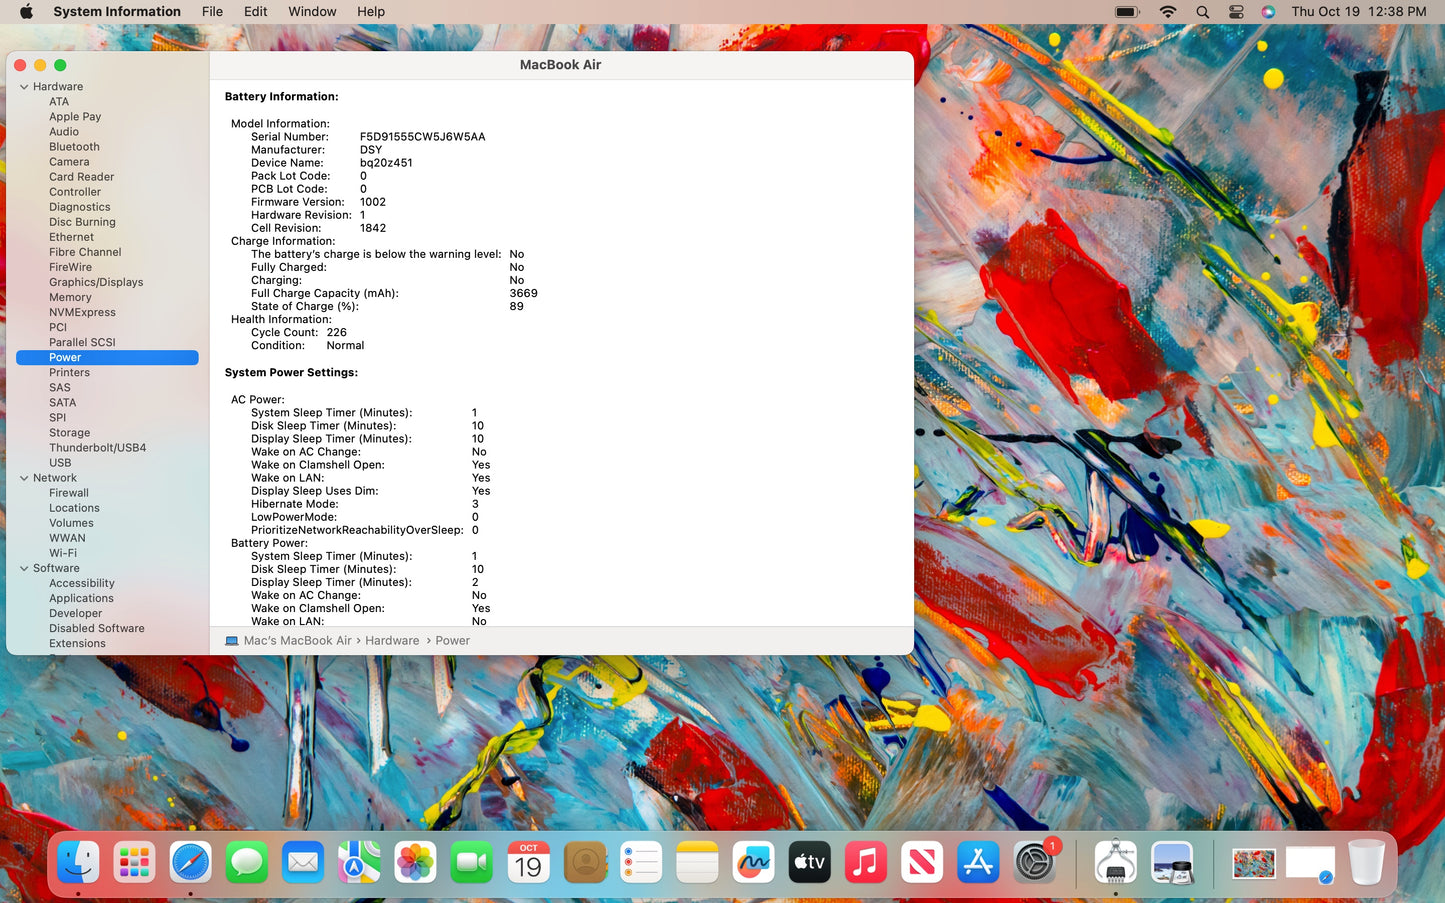Click "Mac's MacBook Air" in the breadcrumb bar
This screenshot has height=903, width=1445.
tap(296, 640)
